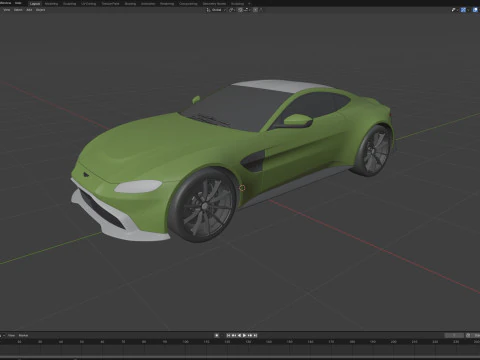Open the viewport Object menu
480x360 pixels.
[x=41, y=10]
